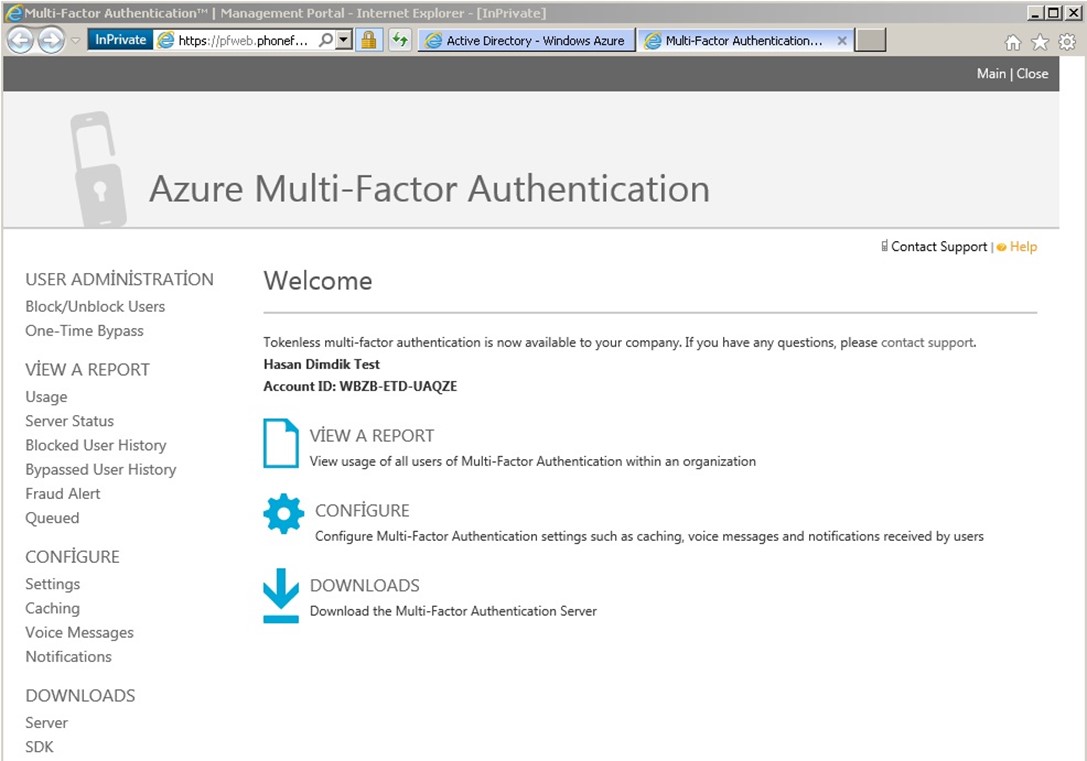Close the Multi-Factor Authentication tab
1087x761 pixels.
pos(842,41)
